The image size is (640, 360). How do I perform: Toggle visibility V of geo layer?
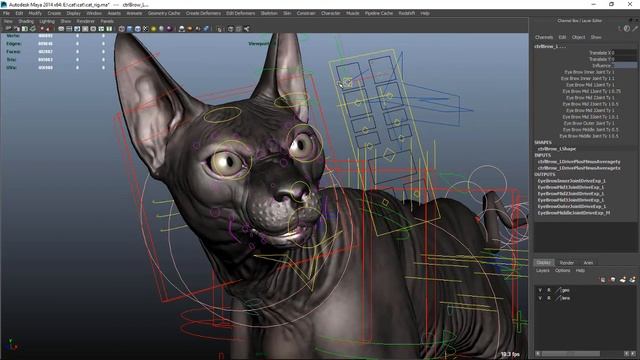[x=540, y=290]
